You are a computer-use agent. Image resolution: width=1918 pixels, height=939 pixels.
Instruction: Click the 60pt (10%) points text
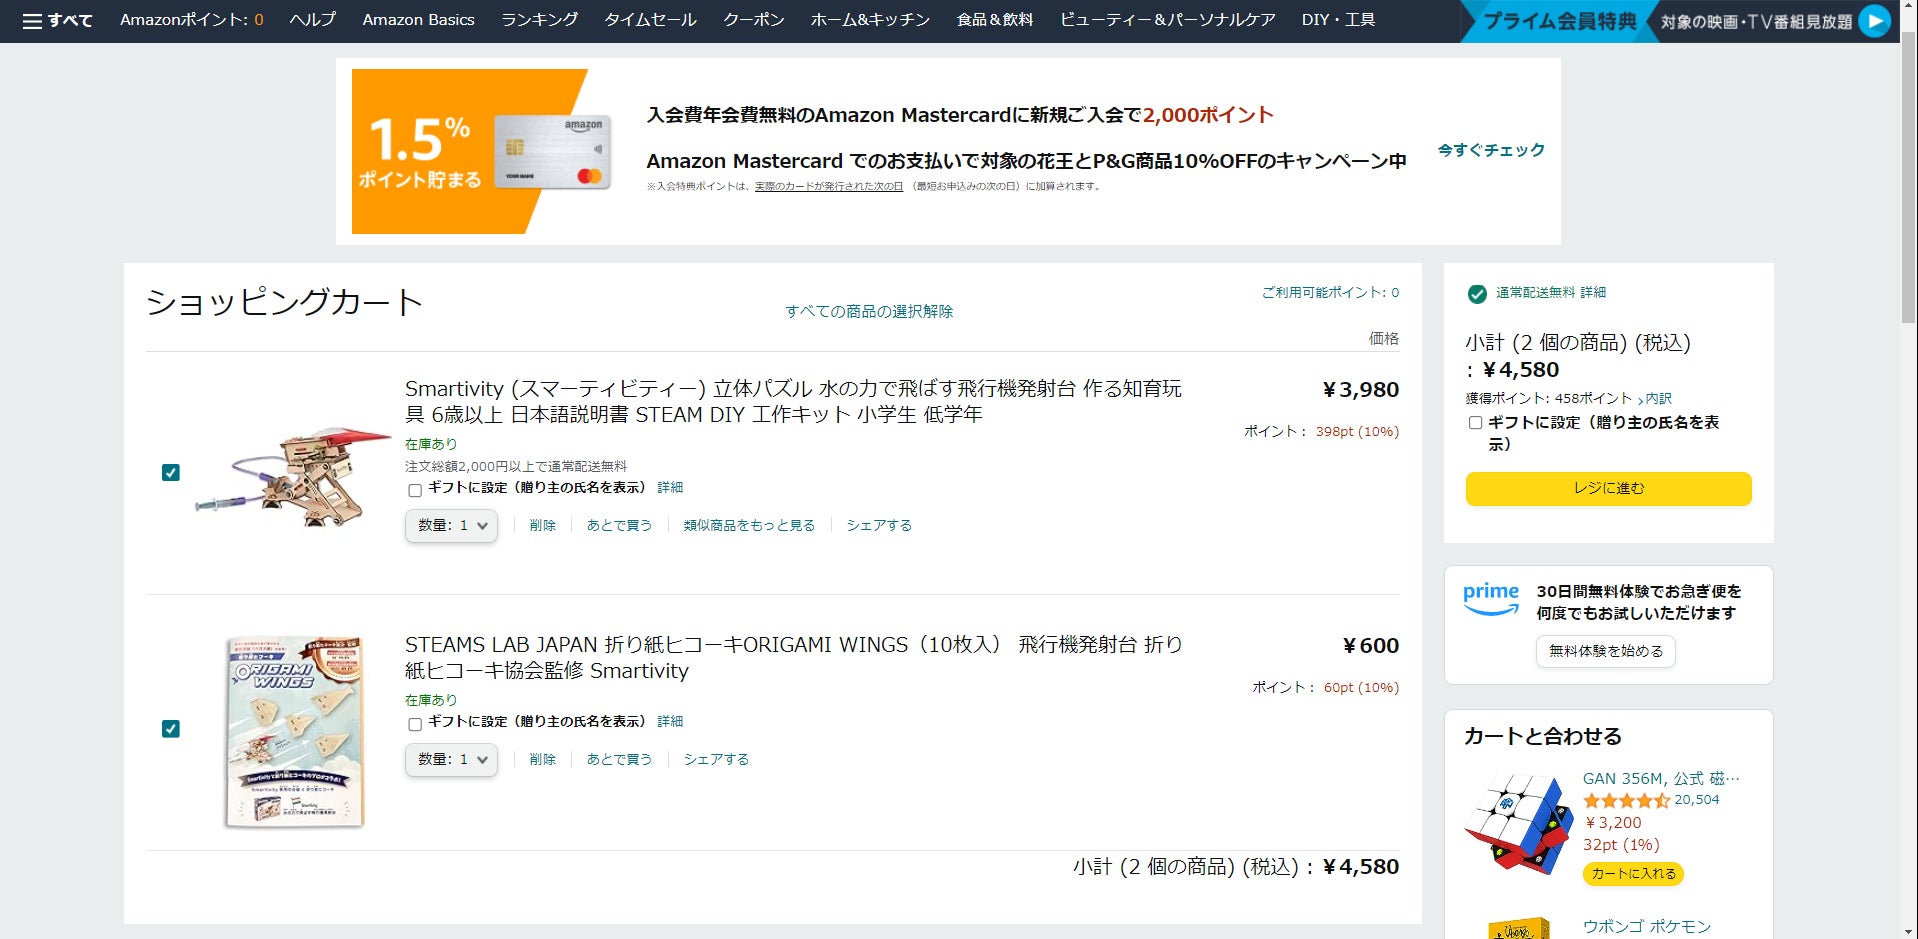(1361, 688)
